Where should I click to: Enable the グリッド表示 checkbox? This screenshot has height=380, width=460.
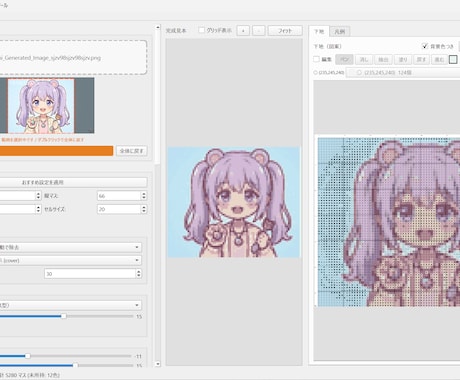pos(201,30)
